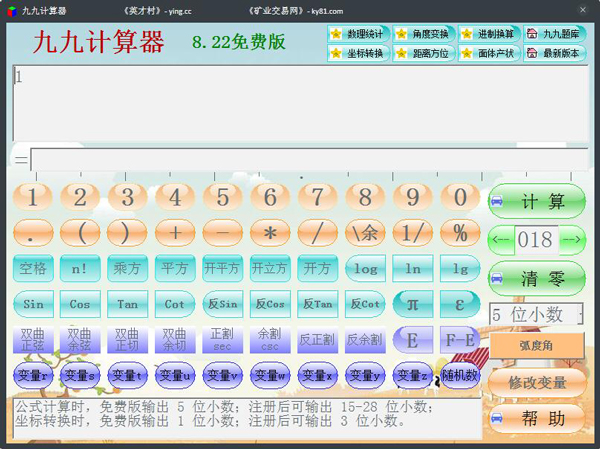Insert the minus operator
The width and height of the screenshot is (600, 449).
tap(223, 233)
